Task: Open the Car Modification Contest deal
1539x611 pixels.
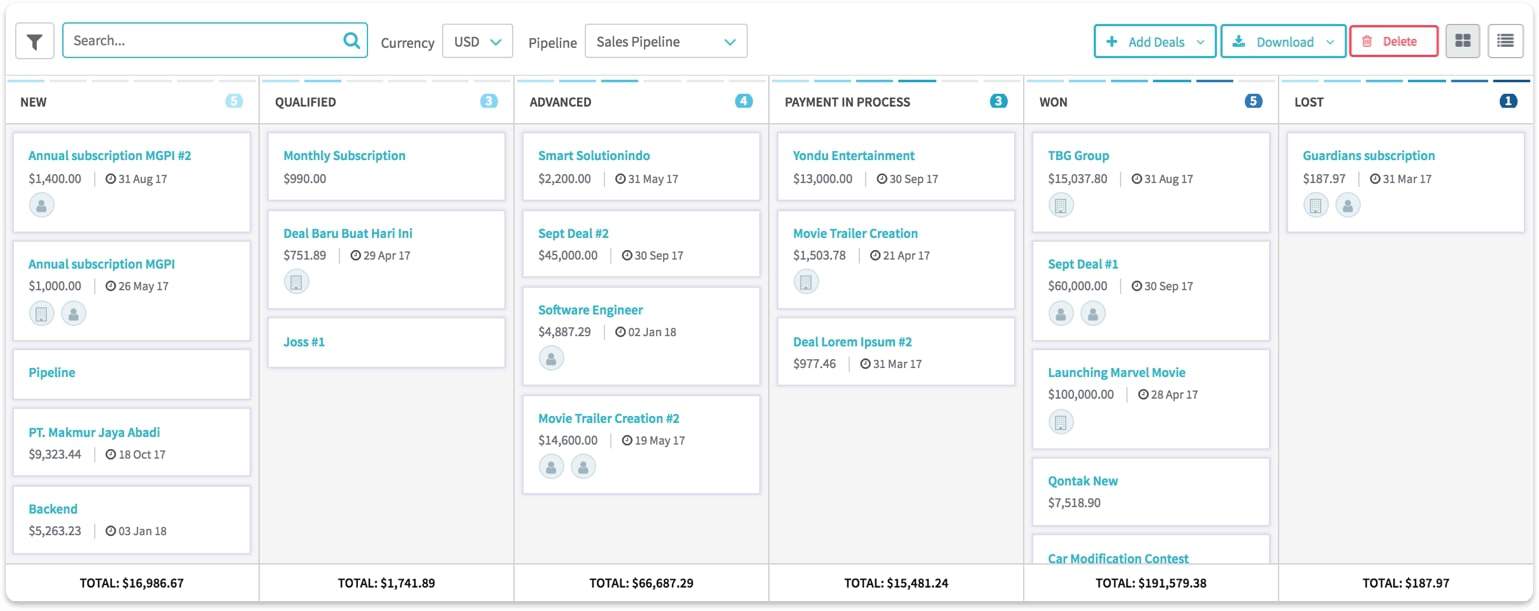Action: click(x=1119, y=558)
